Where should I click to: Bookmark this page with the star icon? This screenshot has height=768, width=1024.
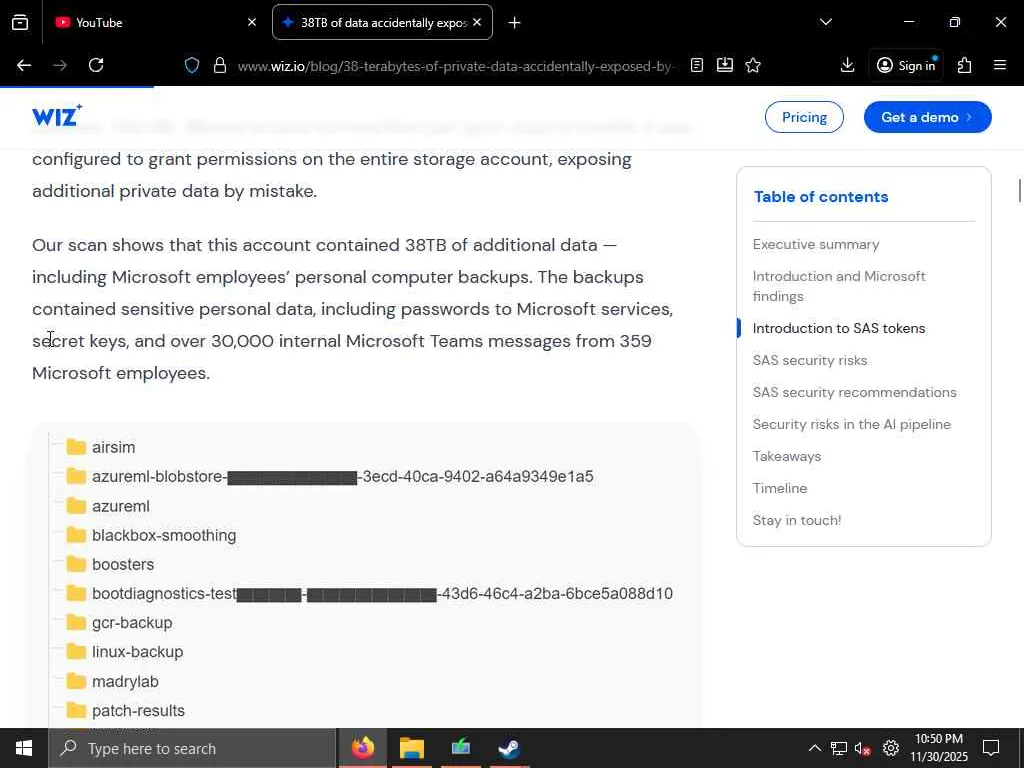pos(753,65)
